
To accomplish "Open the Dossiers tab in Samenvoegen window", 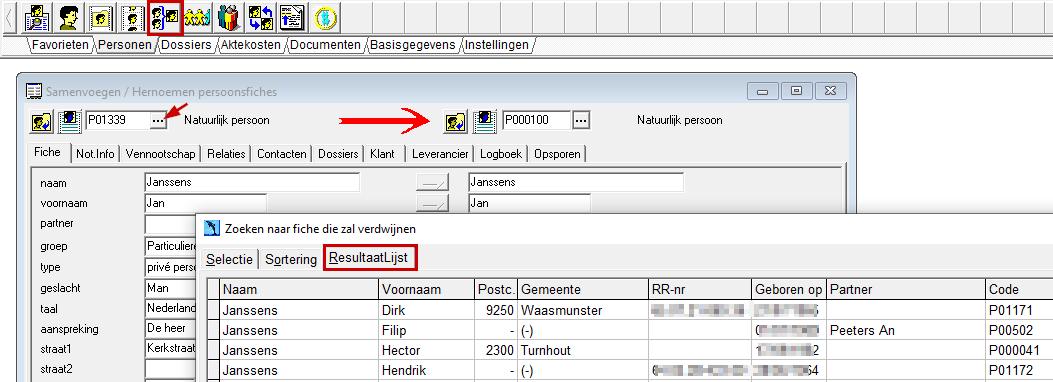I will click(338, 154).
